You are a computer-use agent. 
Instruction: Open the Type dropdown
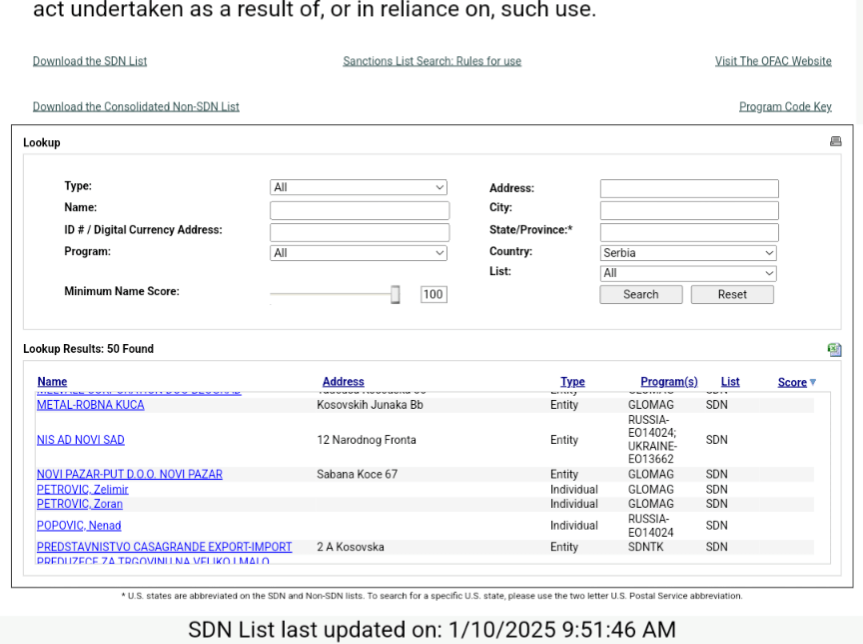coord(358,187)
